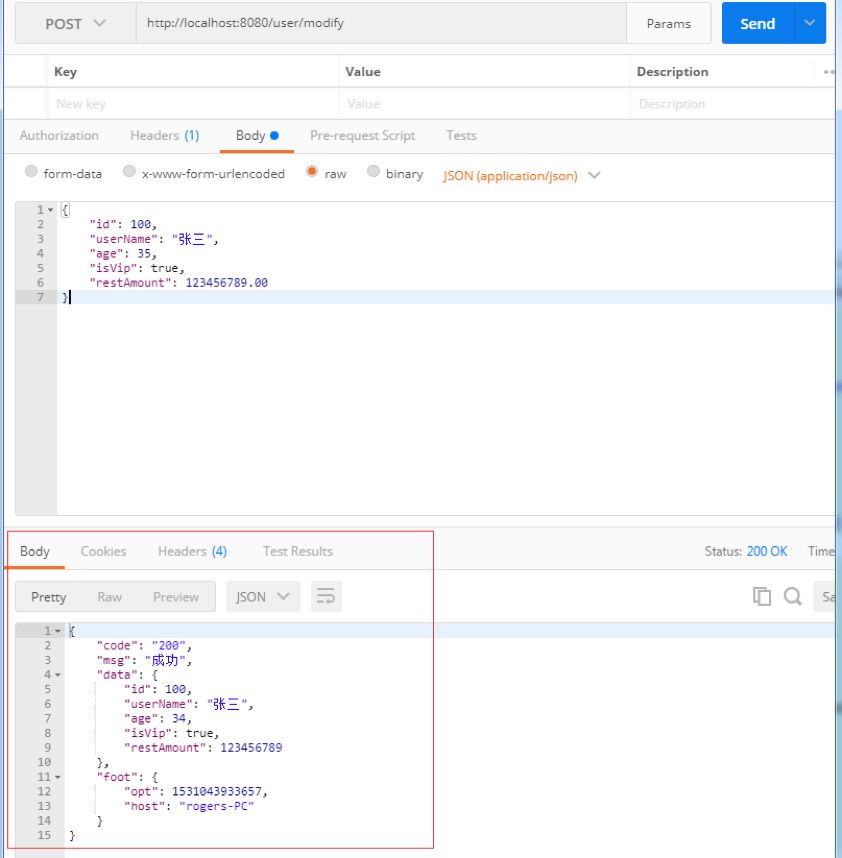842x858 pixels.
Task: Open the Send options dropdown arrow
Action: tap(810, 24)
